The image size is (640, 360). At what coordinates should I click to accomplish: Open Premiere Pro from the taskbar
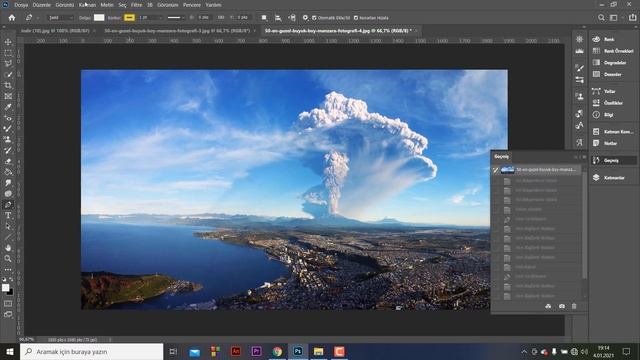coord(256,351)
